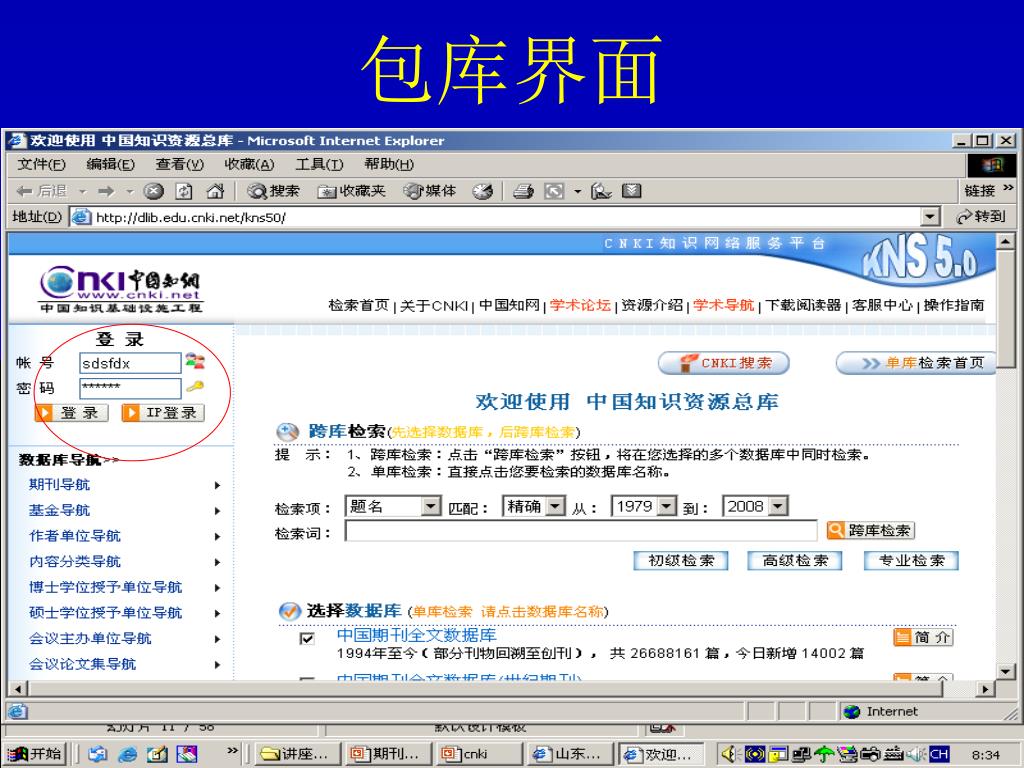Expand the 作者单位导航 arrow

tap(217, 536)
